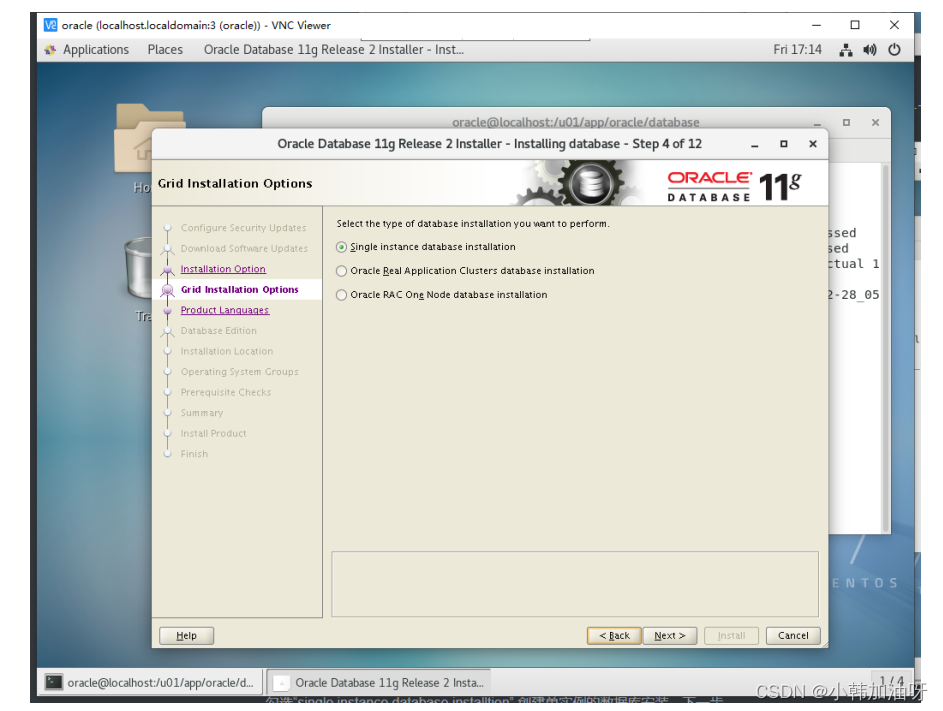
Task: Click the VNC Viewer logo icon
Action: [51, 25]
